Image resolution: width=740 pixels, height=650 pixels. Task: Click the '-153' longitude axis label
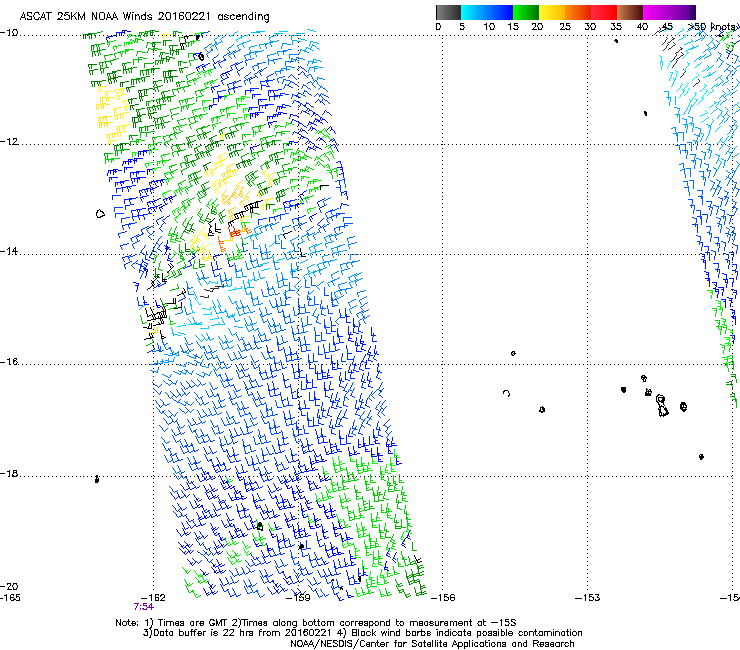pyautogui.click(x=588, y=597)
